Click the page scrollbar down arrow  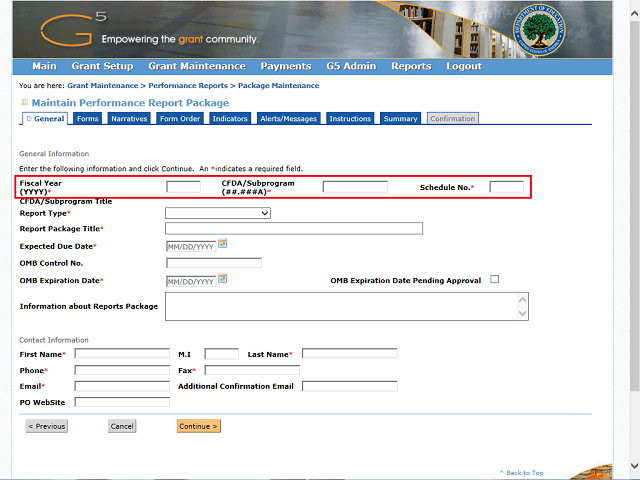point(634,466)
